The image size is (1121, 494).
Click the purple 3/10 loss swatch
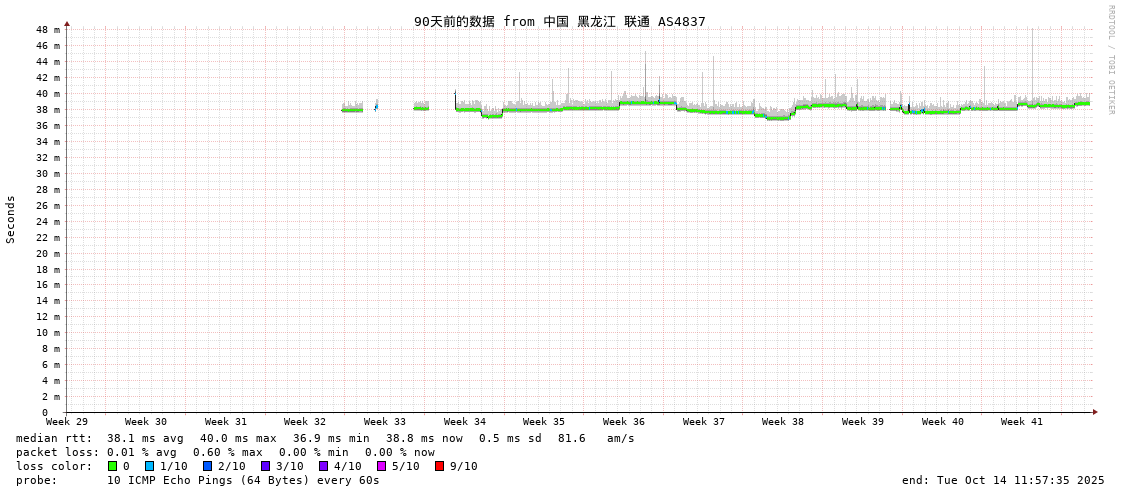(x=265, y=466)
